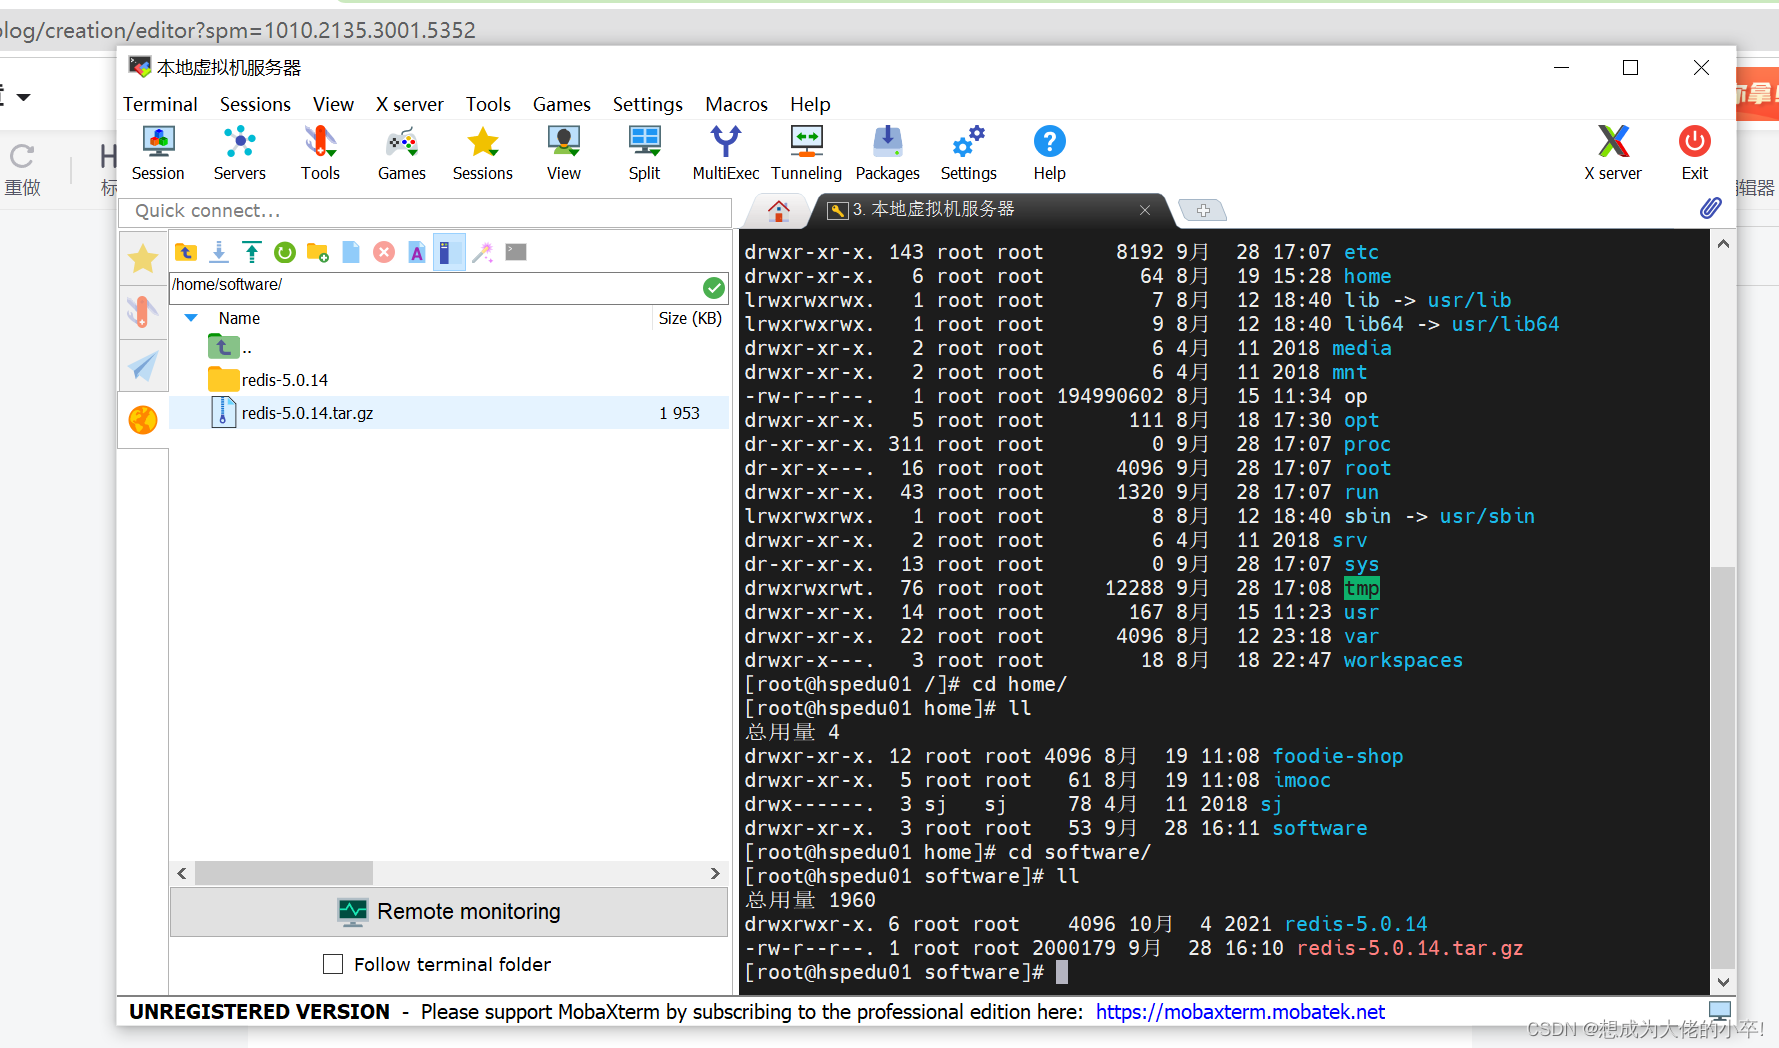The height and width of the screenshot is (1048, 1779).
Task: Collapse the Name column tree arrow
Action: pyautogui.click(x=191, y=318)
